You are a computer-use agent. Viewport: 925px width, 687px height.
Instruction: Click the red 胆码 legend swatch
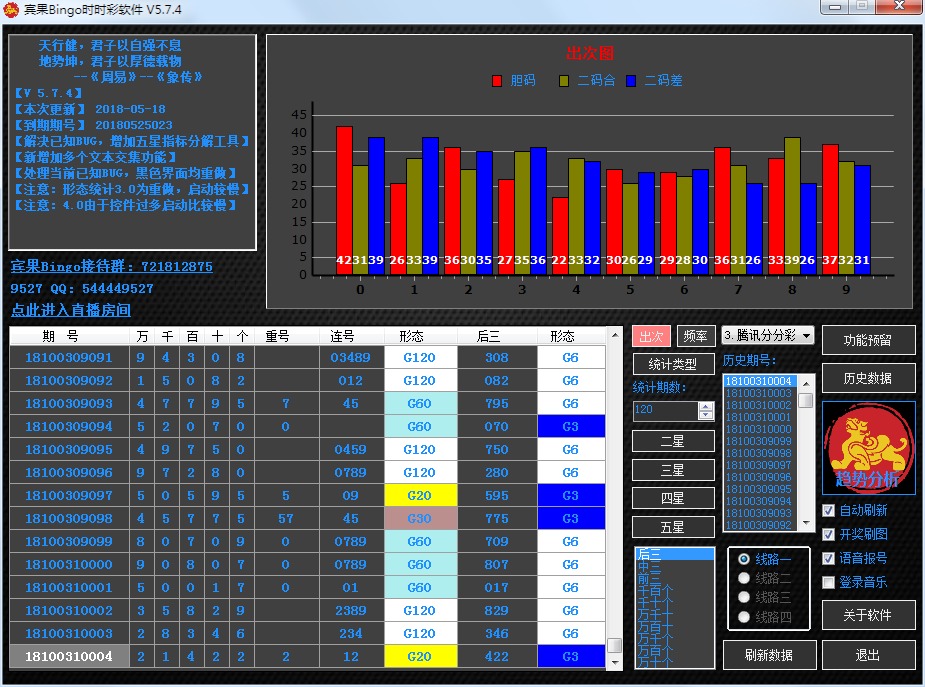(498, 81)
